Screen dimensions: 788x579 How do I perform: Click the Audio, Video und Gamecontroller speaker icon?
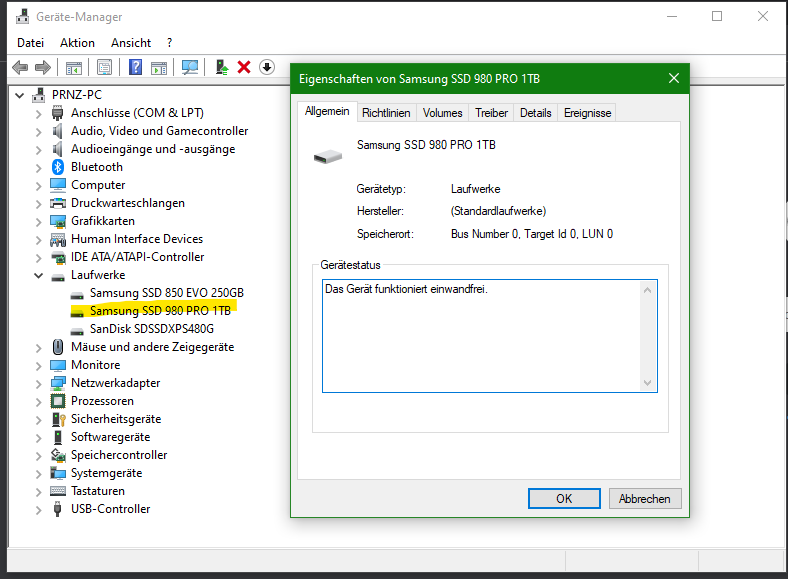click(x=57, y=131)
